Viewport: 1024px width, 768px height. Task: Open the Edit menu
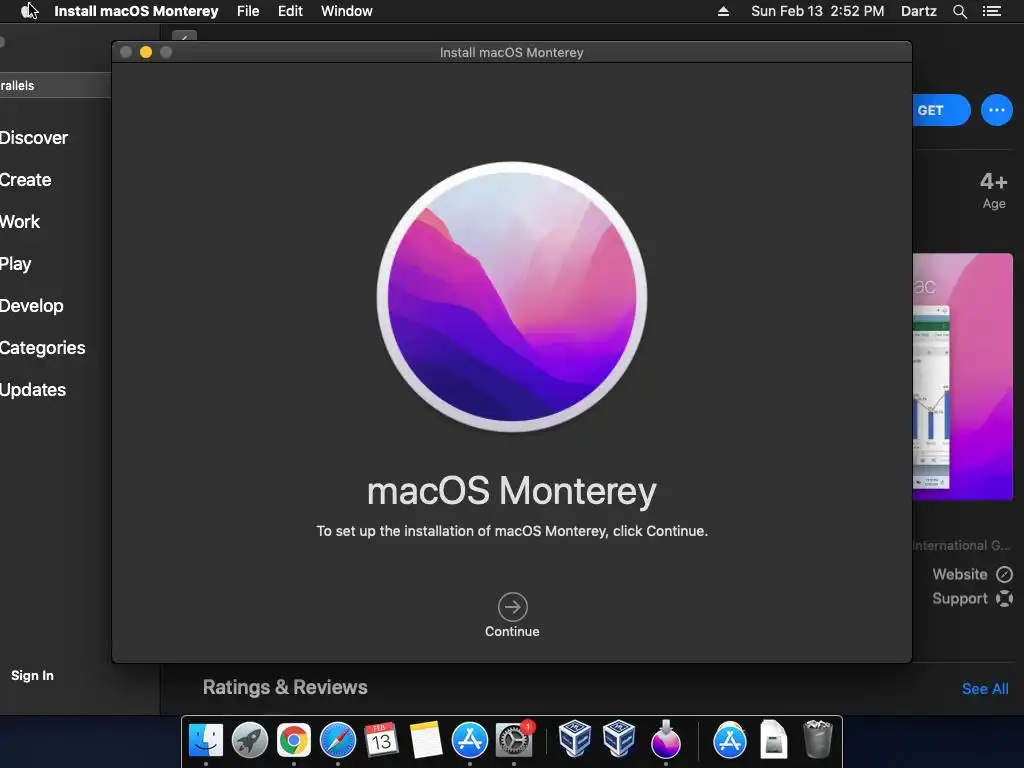point(290,11)
